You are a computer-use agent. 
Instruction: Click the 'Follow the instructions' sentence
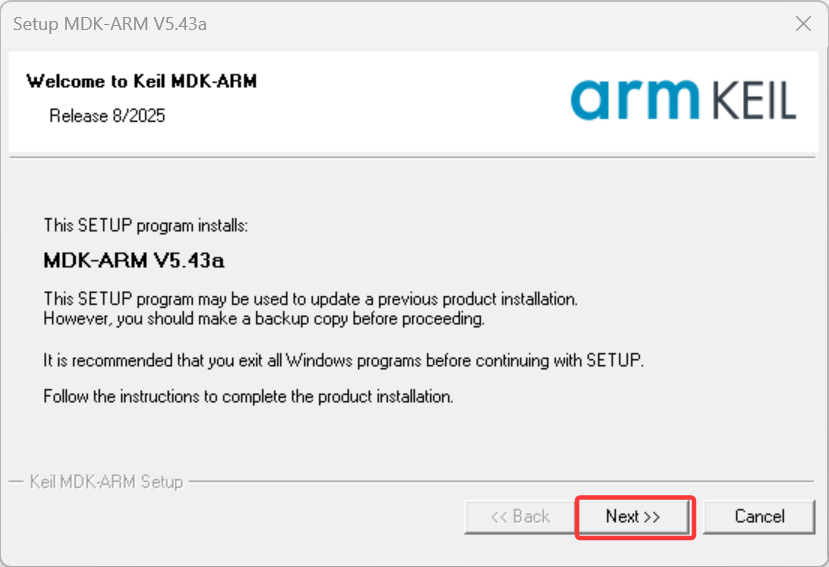248,396
